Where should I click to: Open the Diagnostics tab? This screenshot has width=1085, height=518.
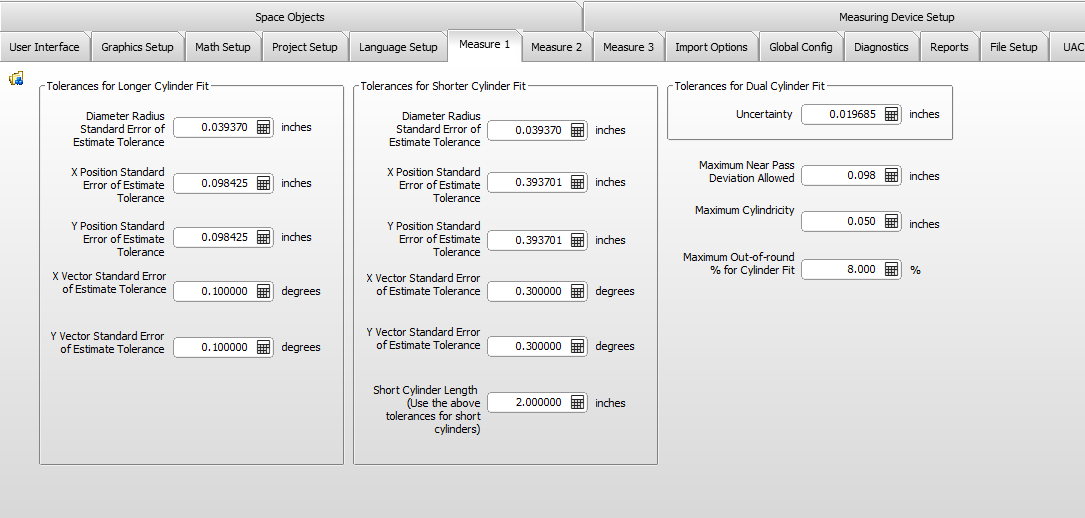pyautogui.click(x=881, y=47)
